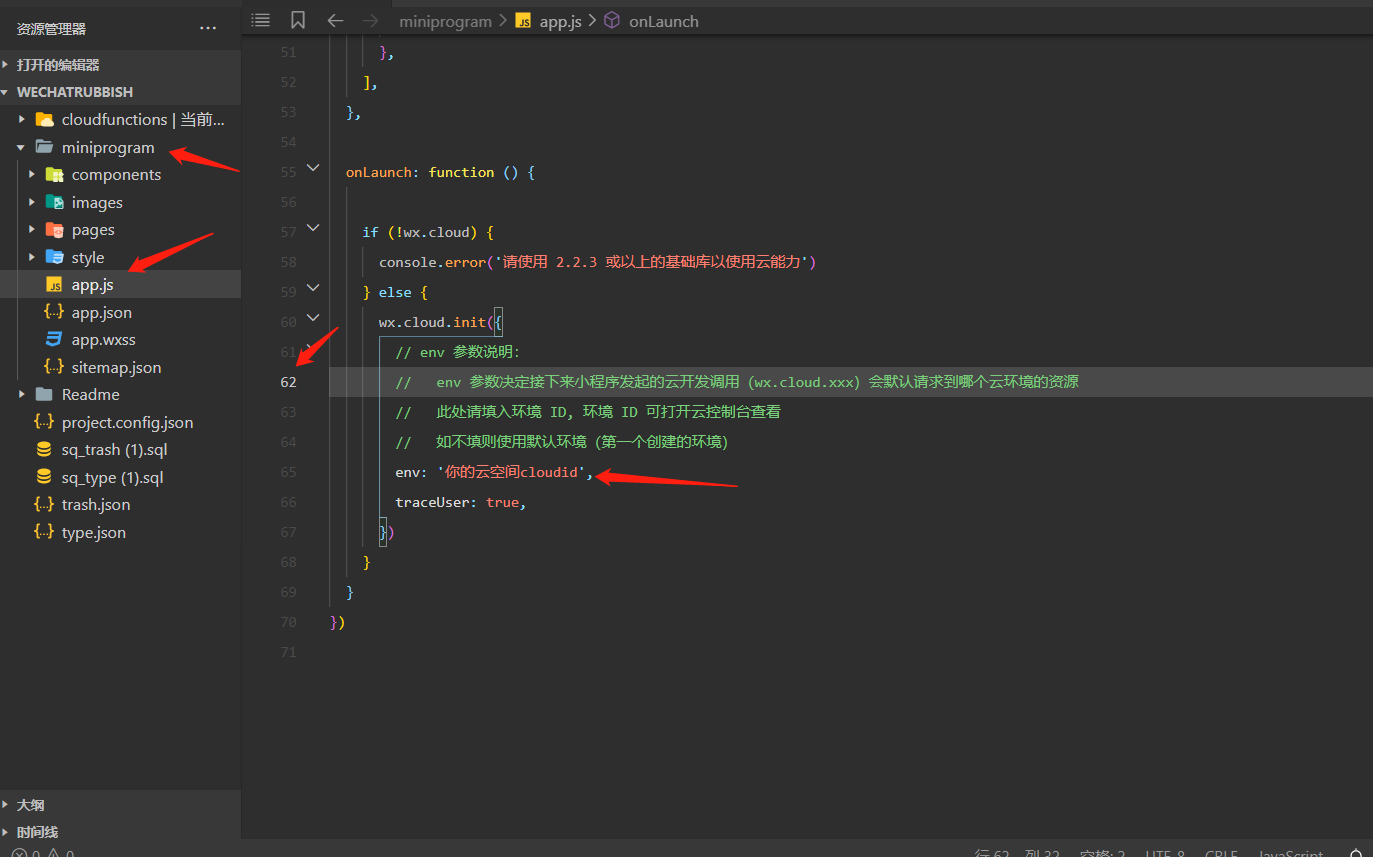
Task: Fold the if block at line 57
Action: tap(313, 229)
